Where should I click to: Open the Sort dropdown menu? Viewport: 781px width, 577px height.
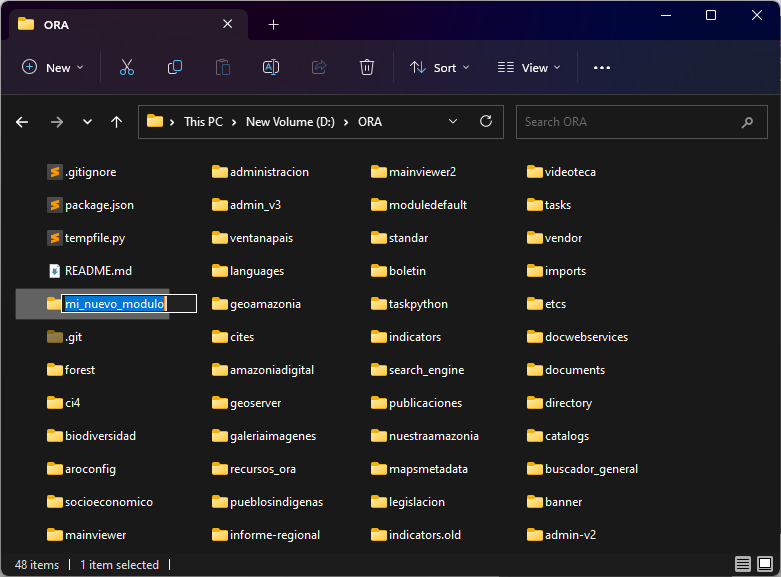click(439, 67)
